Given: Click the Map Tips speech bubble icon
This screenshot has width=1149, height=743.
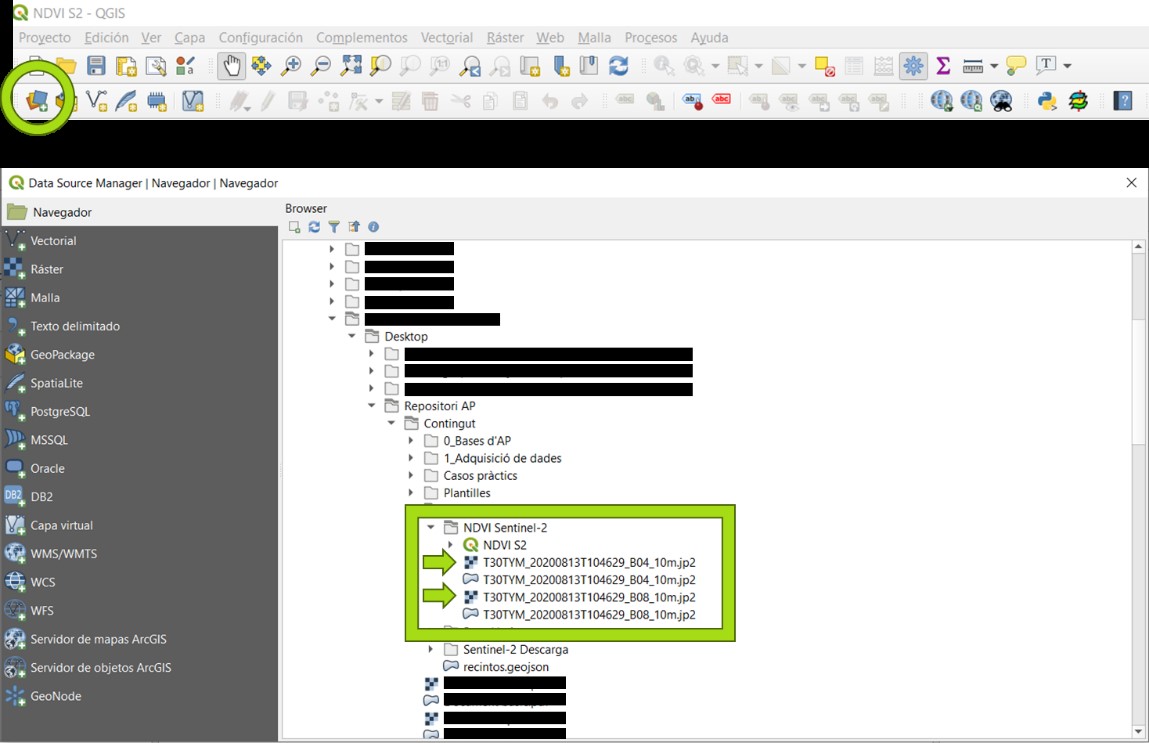Looking at the screenshot, I should pyautogui.click(x=1016, y=66).
